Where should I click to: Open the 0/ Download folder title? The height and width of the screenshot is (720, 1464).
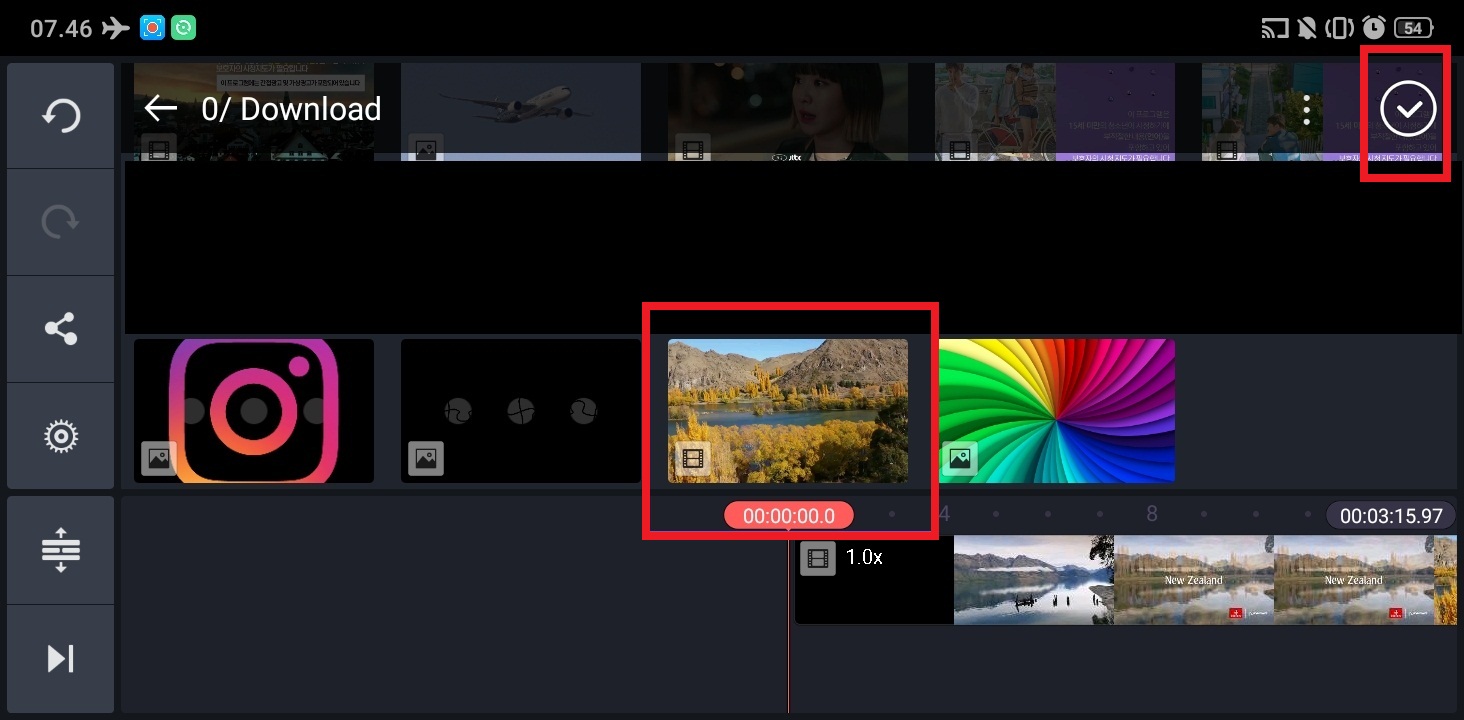(291, 109)
